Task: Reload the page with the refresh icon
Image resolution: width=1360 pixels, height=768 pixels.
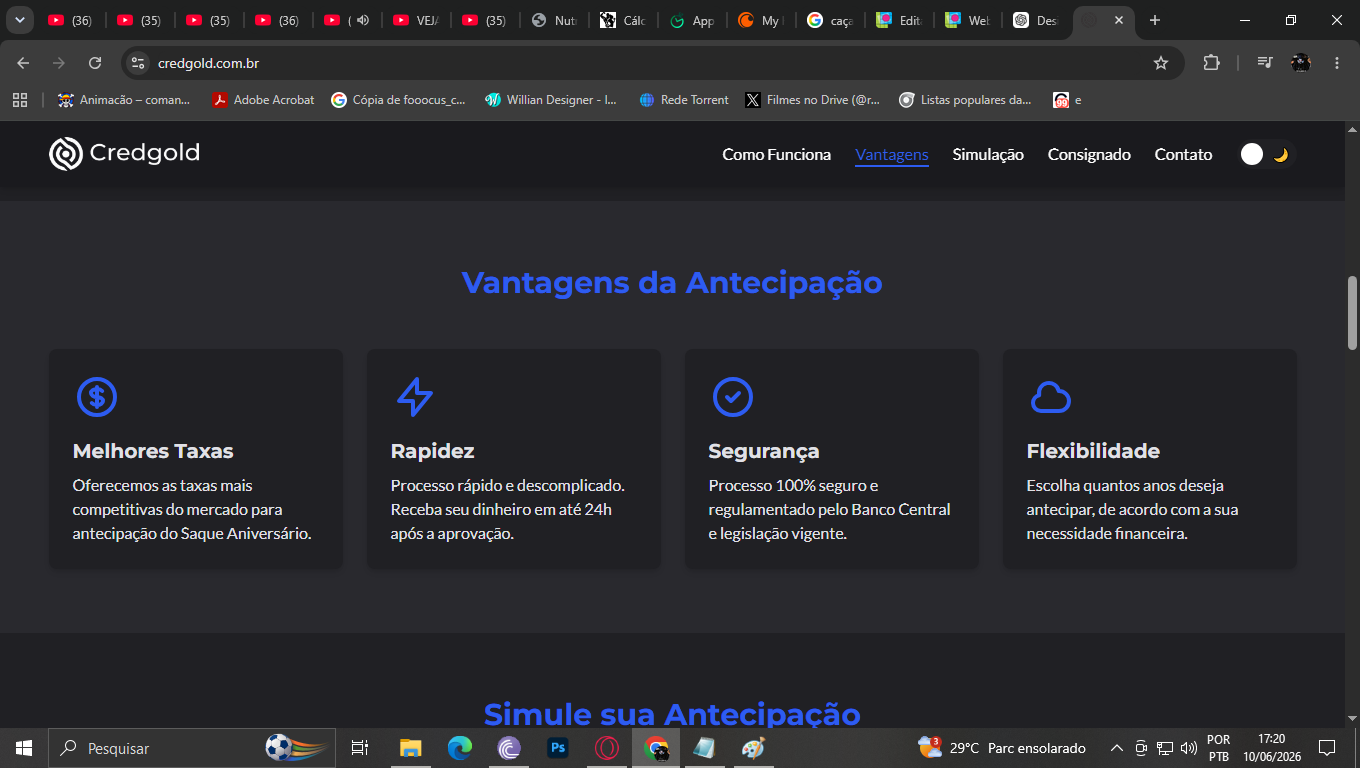Action: point(95,63)
